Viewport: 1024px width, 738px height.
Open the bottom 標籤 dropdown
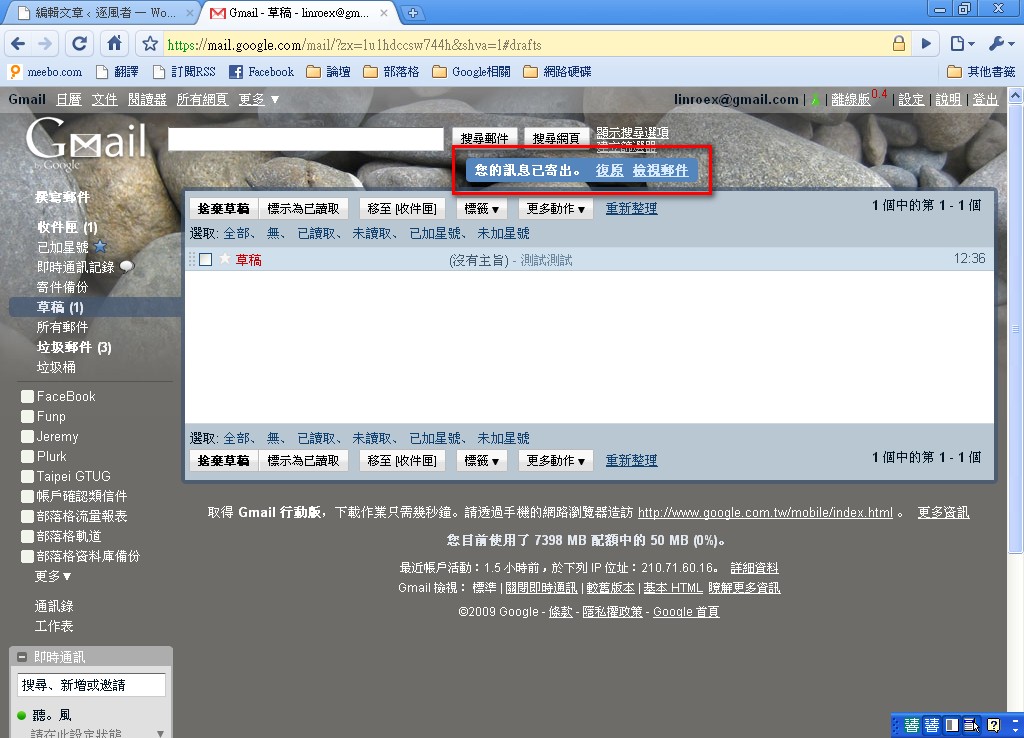pos(481,460)
